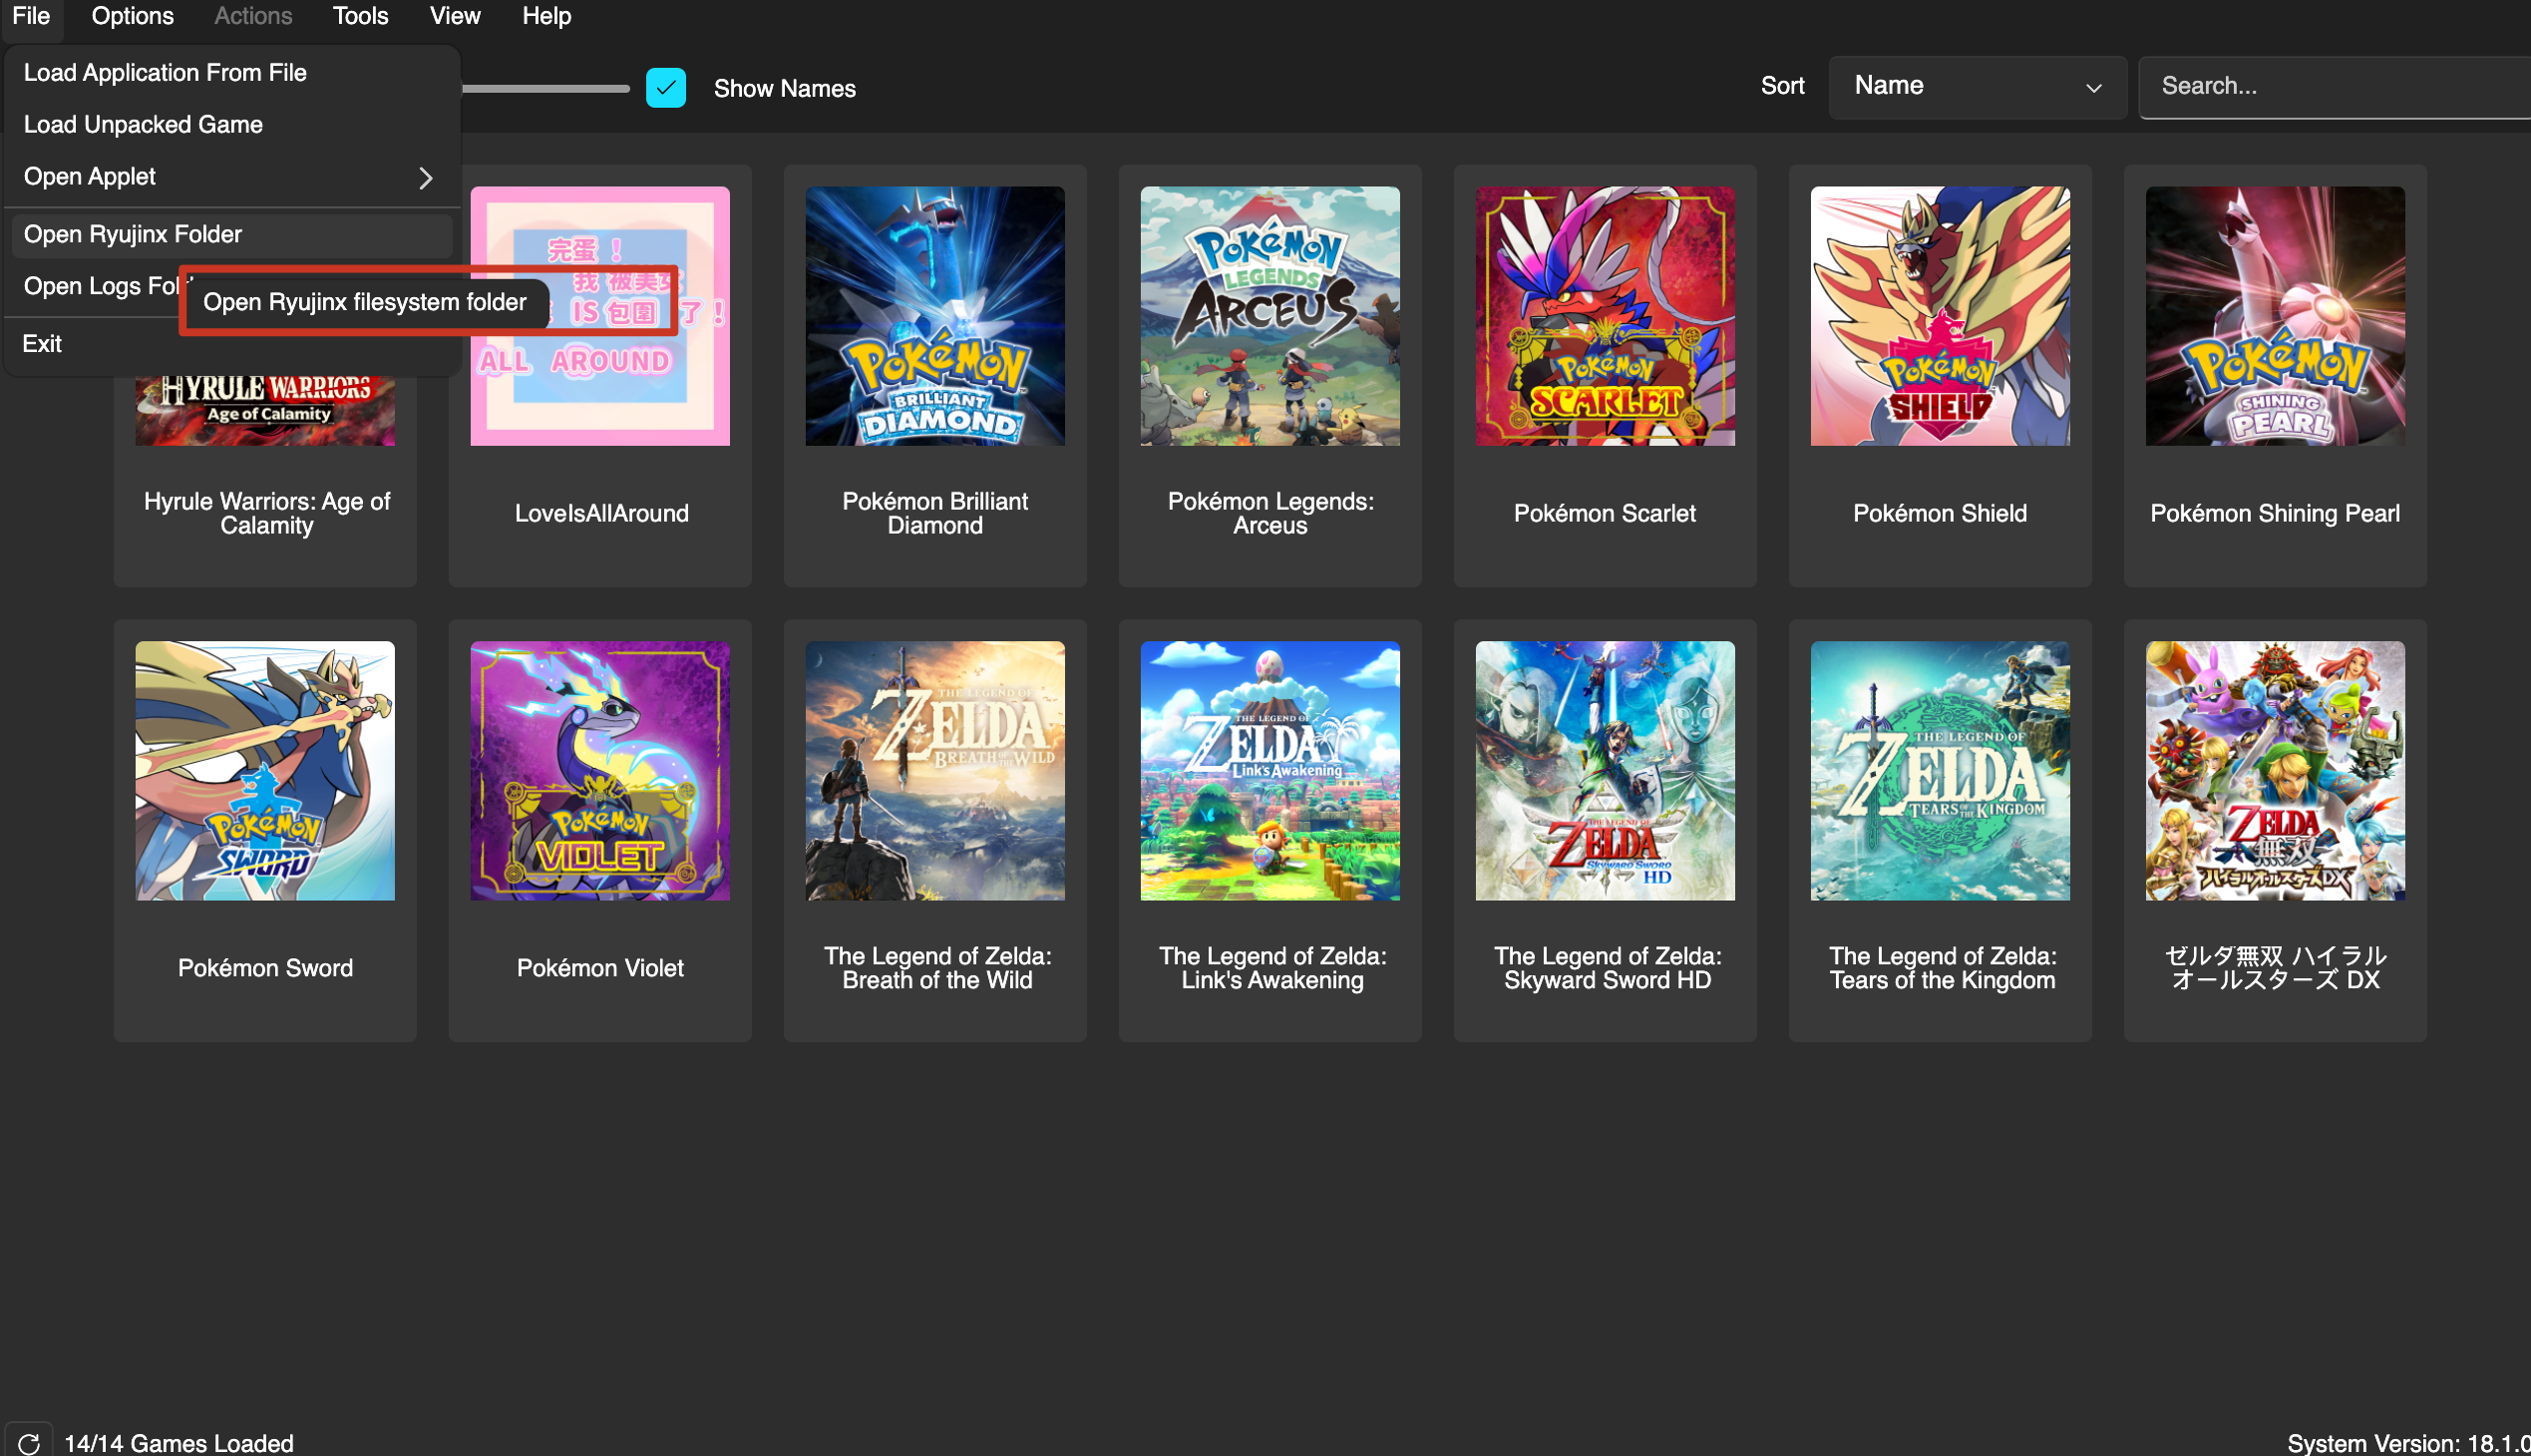Click the Search input field
This screenshot has height=1456, width=2531.
[2330, 87]
